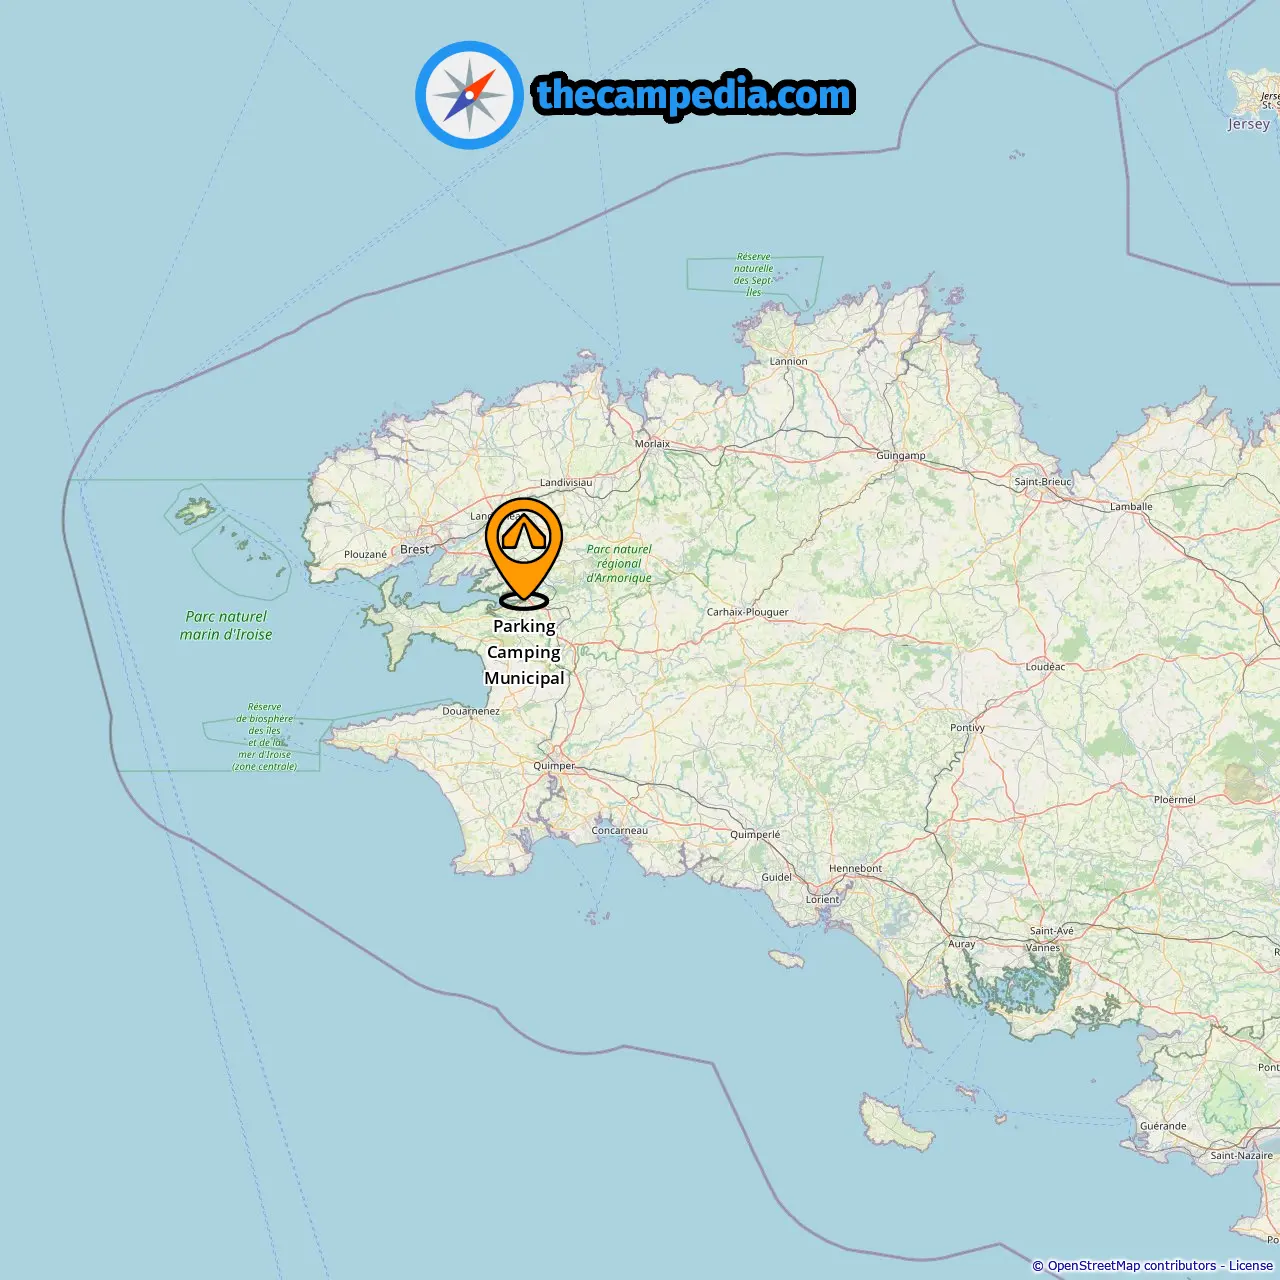Select the Saint-Nazaire city label
1280x1280 pixels.
click(x=1241, y=1156)
